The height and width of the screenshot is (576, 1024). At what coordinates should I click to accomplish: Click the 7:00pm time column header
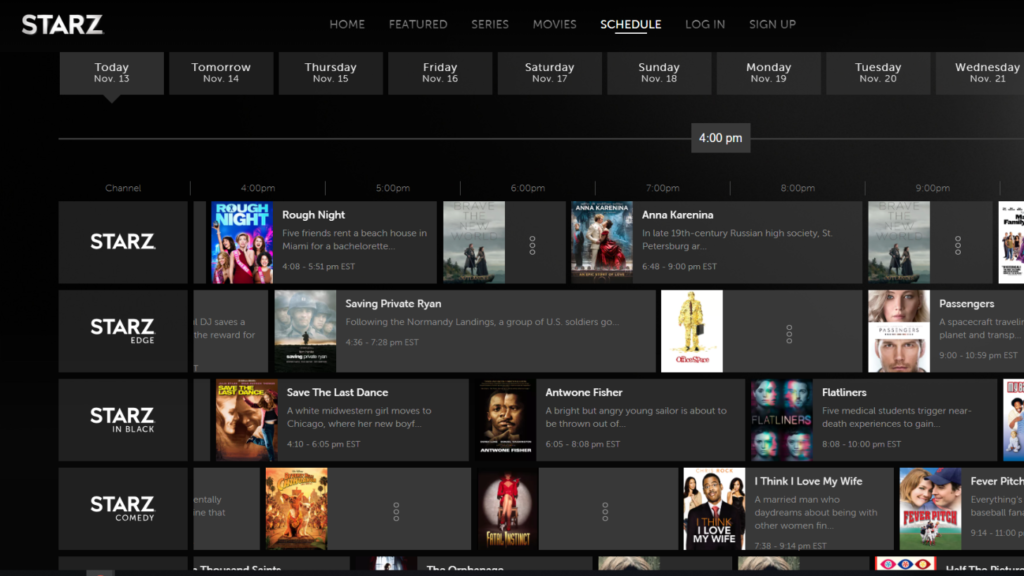662,188
